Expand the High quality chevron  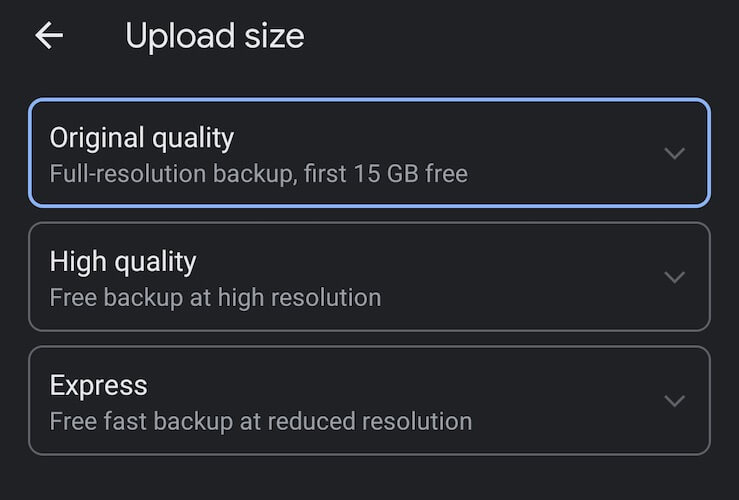tap(674, 277)
